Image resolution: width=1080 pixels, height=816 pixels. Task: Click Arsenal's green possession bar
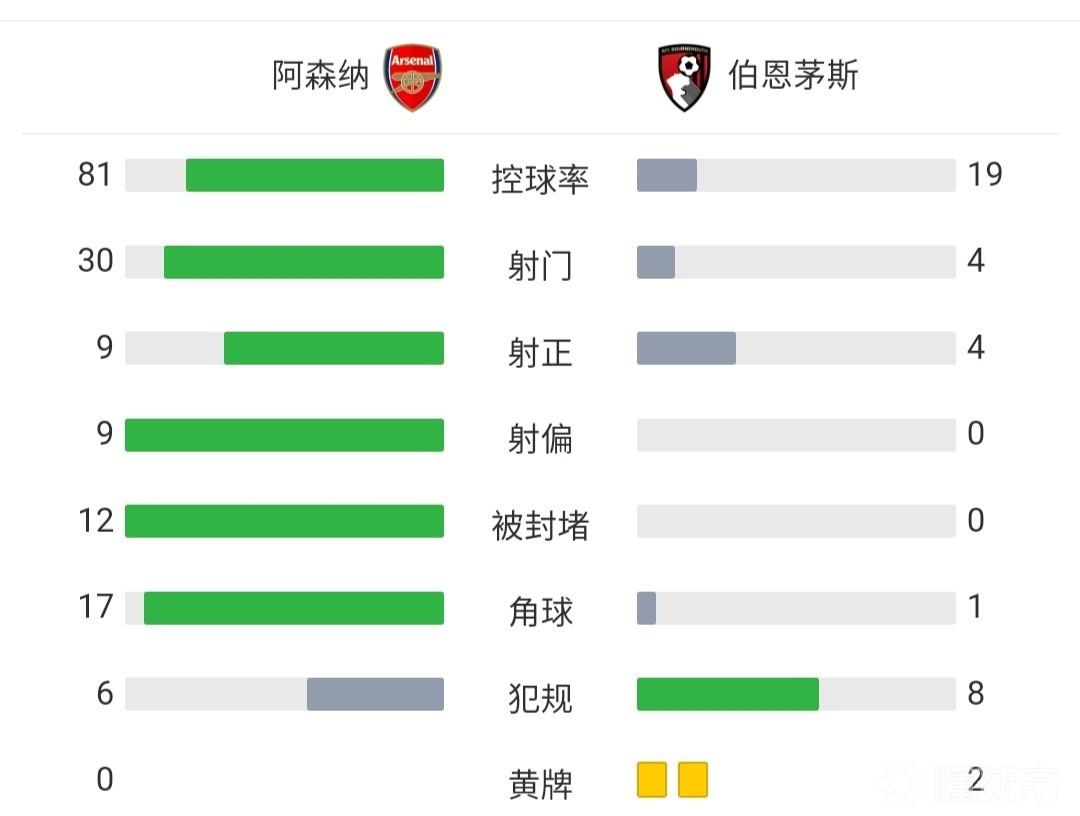(x=315, y=175)
